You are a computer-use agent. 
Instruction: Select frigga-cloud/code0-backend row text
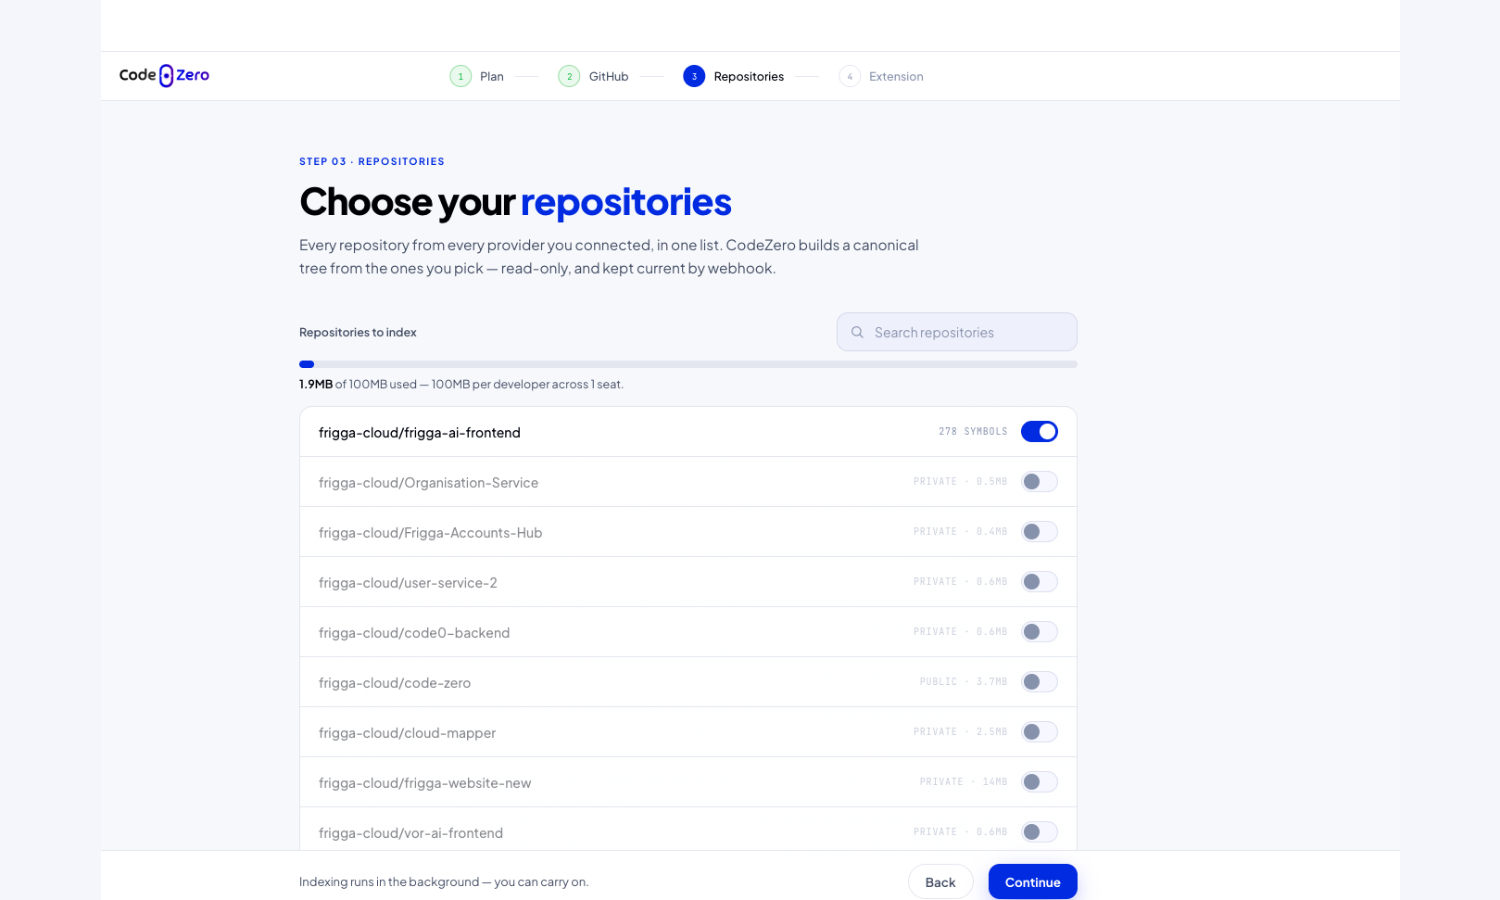tap(415, 633)
